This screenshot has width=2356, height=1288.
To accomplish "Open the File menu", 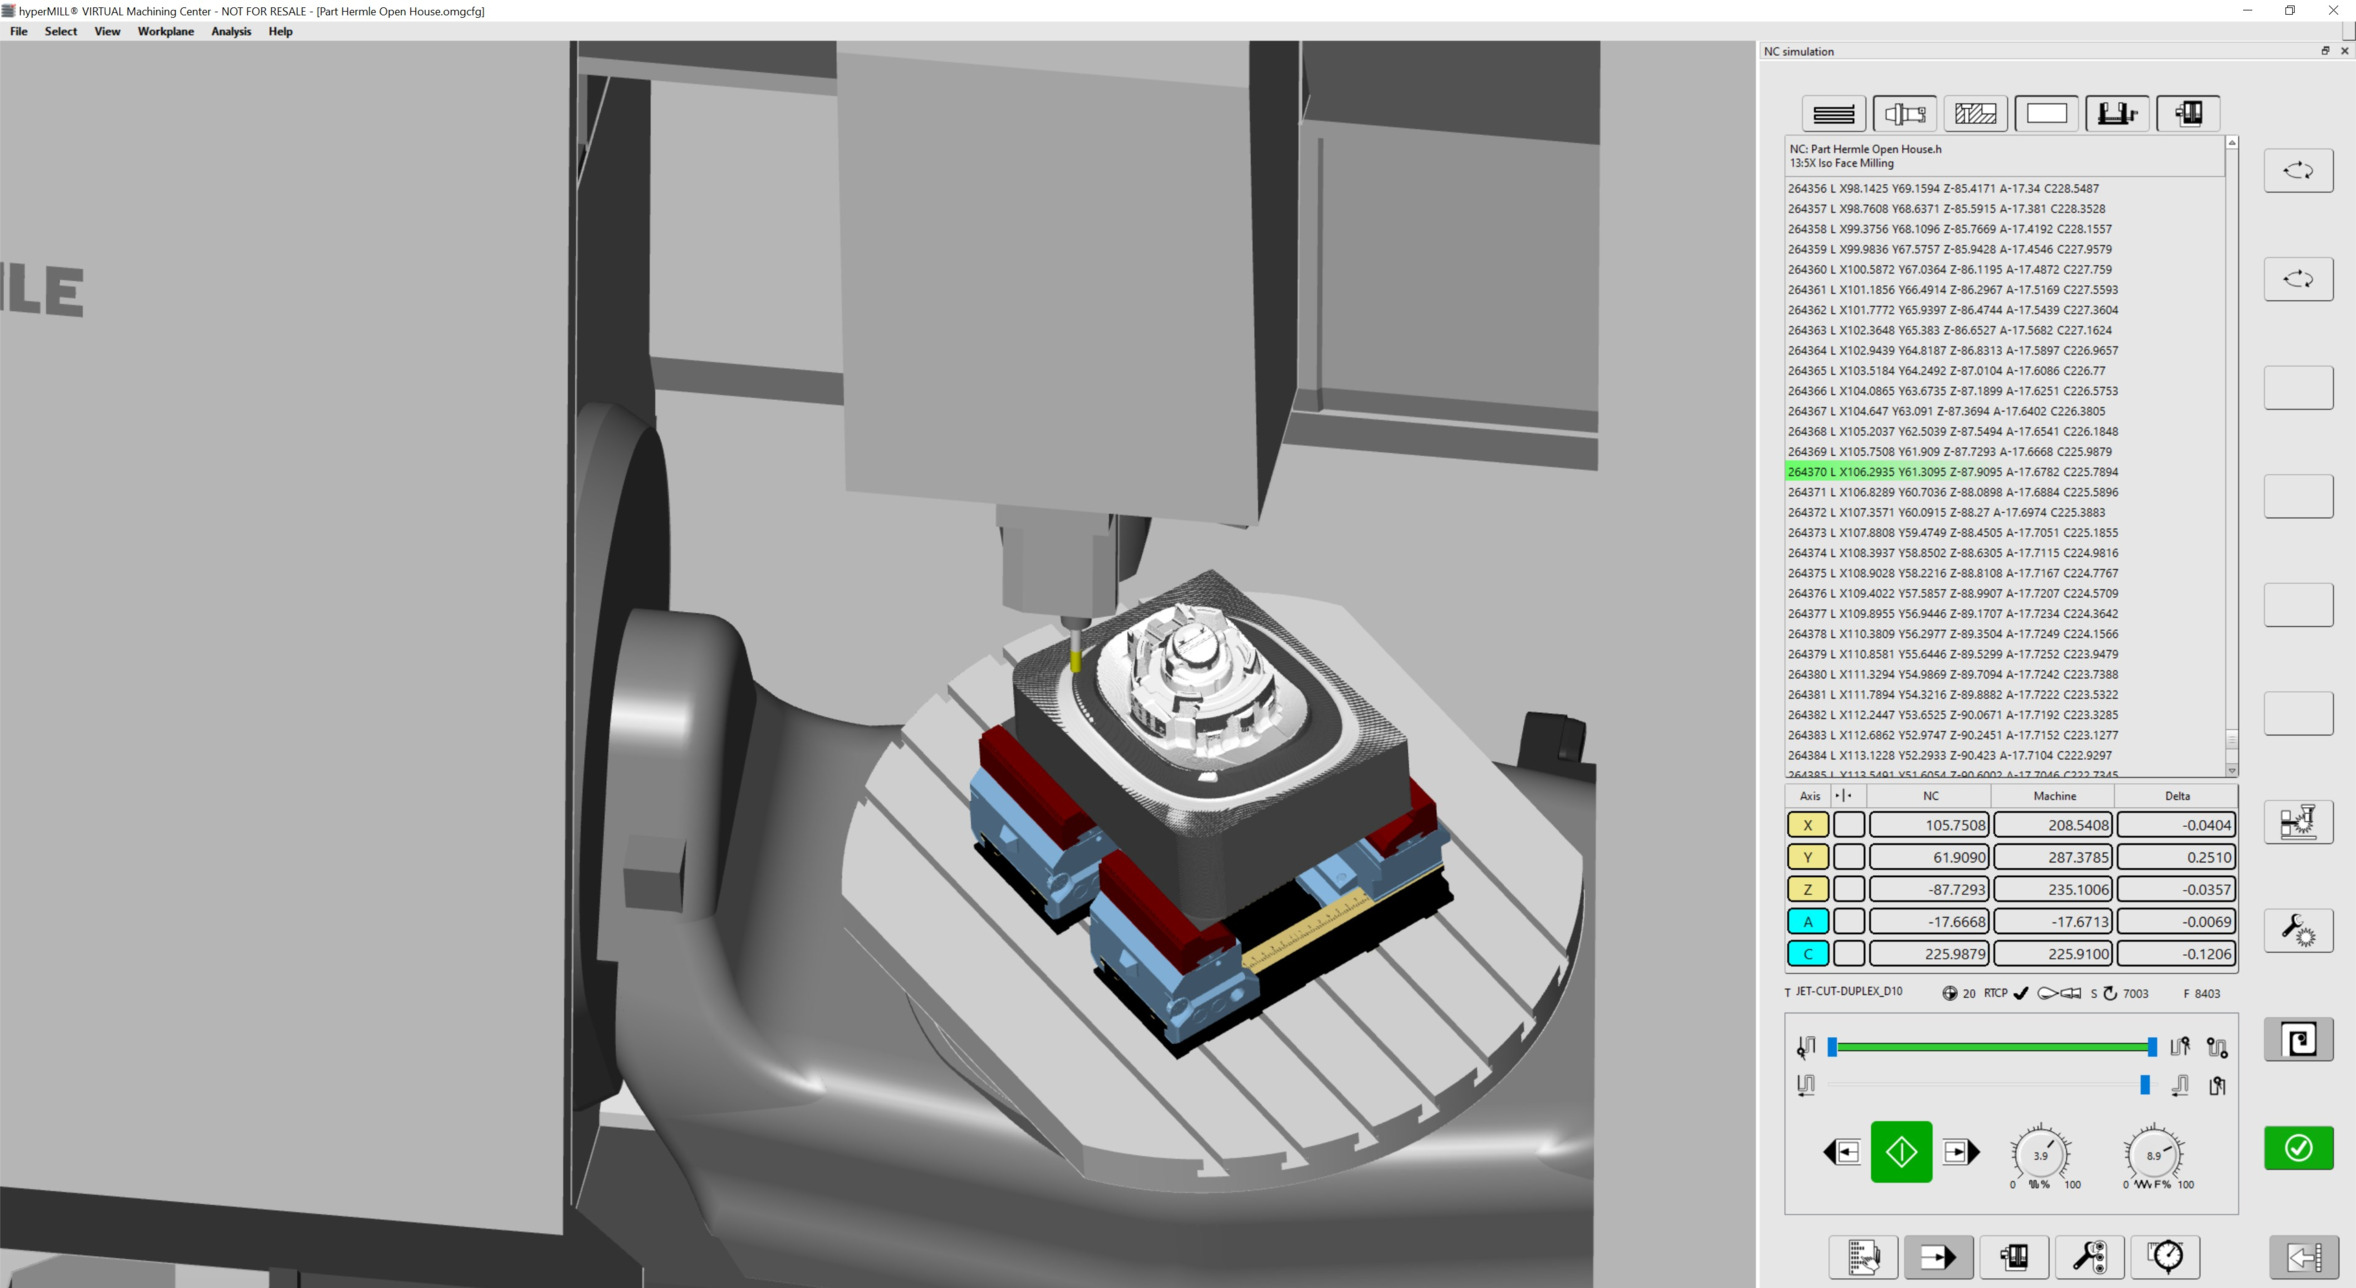I will (x=19, y=31).
